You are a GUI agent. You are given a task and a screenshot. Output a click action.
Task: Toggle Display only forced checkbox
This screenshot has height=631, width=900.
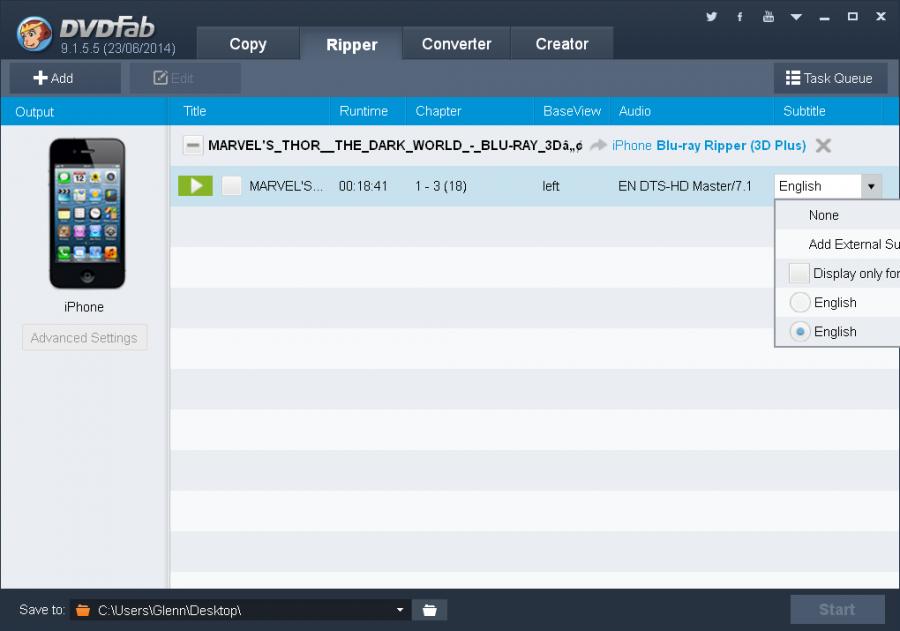pyautogui.click(x=798, y=273)
